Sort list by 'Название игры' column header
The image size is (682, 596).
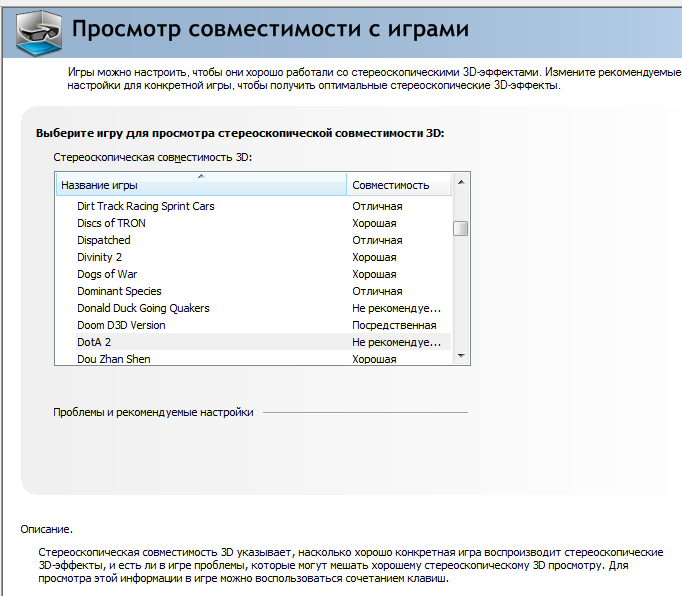[201, 185]
